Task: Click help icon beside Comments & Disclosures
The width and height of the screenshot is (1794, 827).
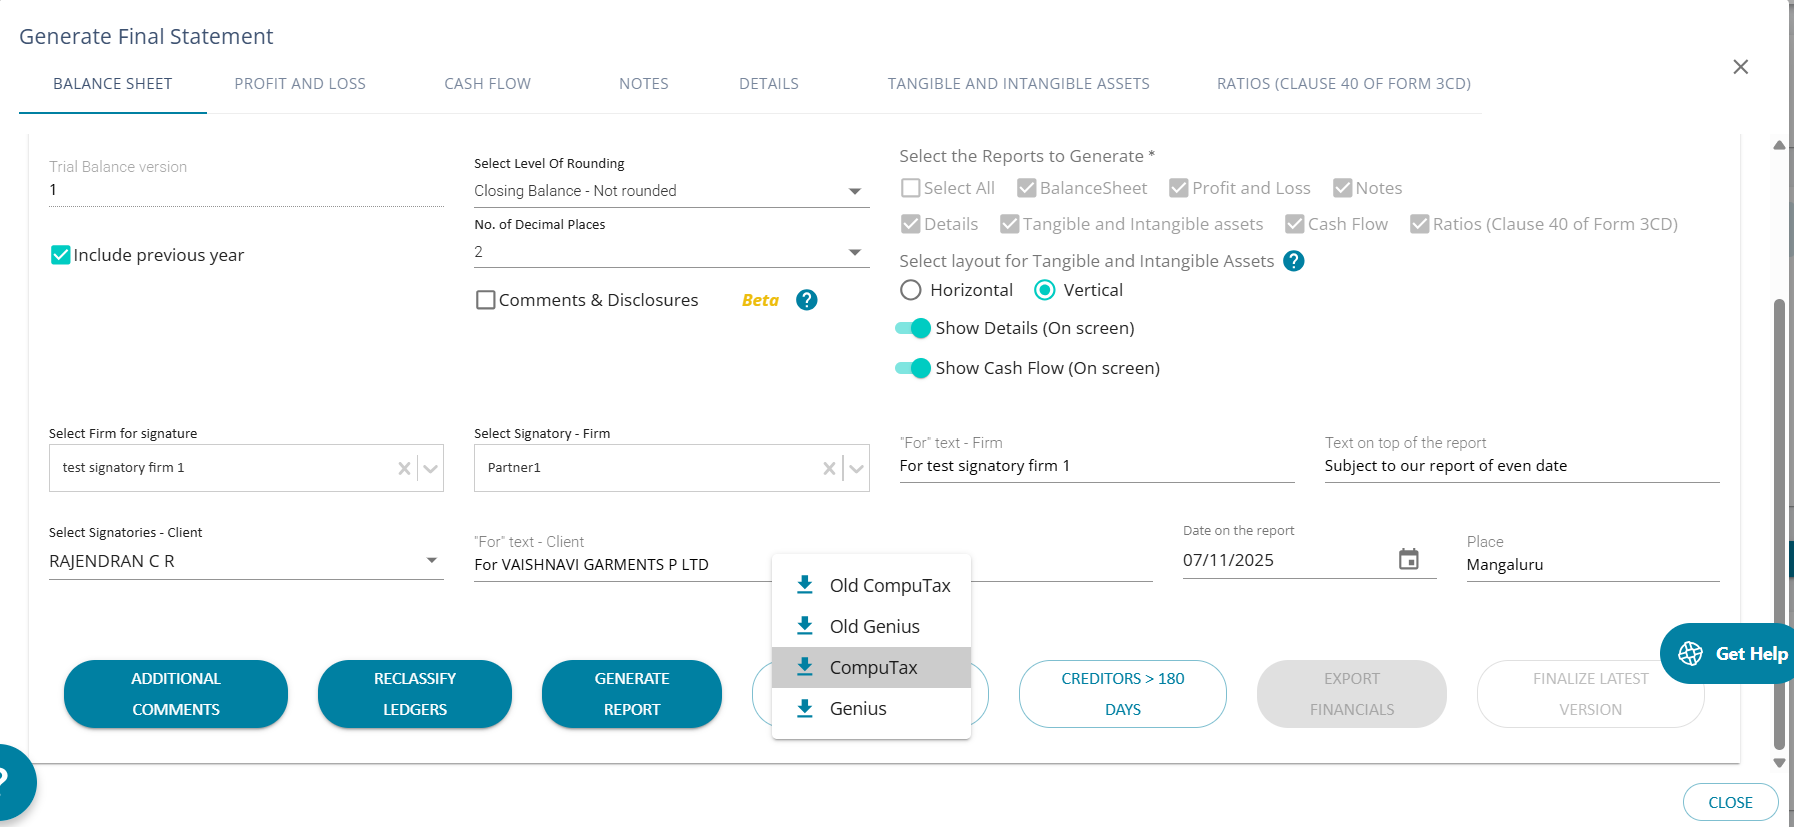Action: tap(806, 300)
